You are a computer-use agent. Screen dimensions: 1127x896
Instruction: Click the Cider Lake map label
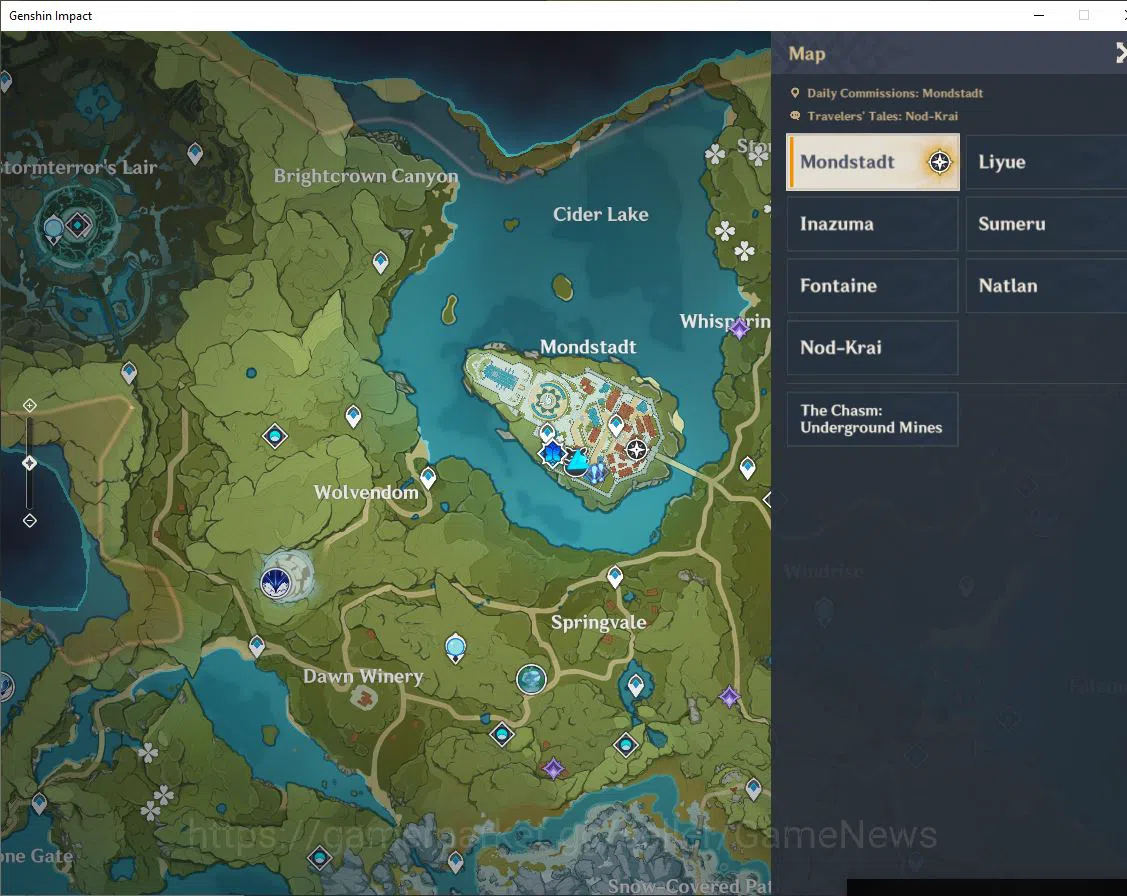click(601, 214)
